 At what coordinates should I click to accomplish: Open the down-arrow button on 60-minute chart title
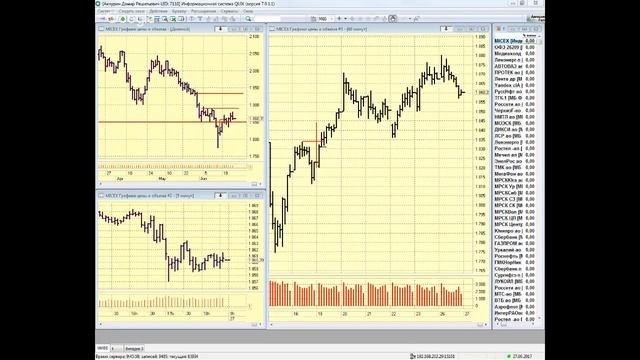coord(446,29)
